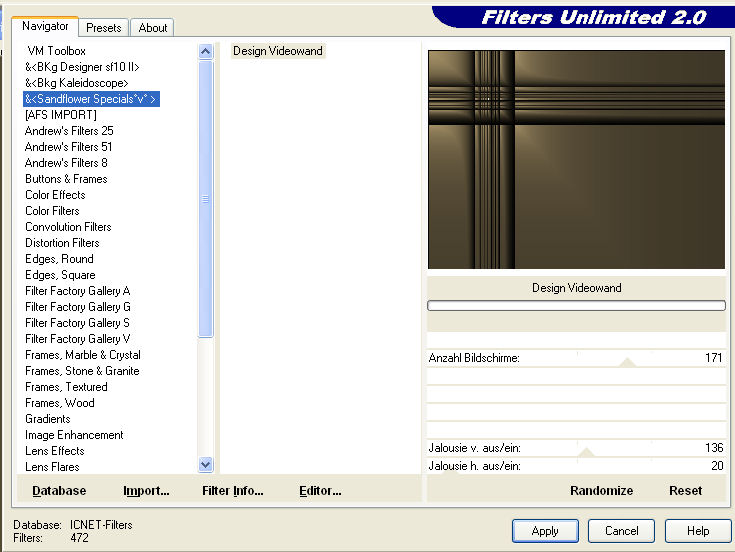Click the filter list scrollbar thumb

205,199
